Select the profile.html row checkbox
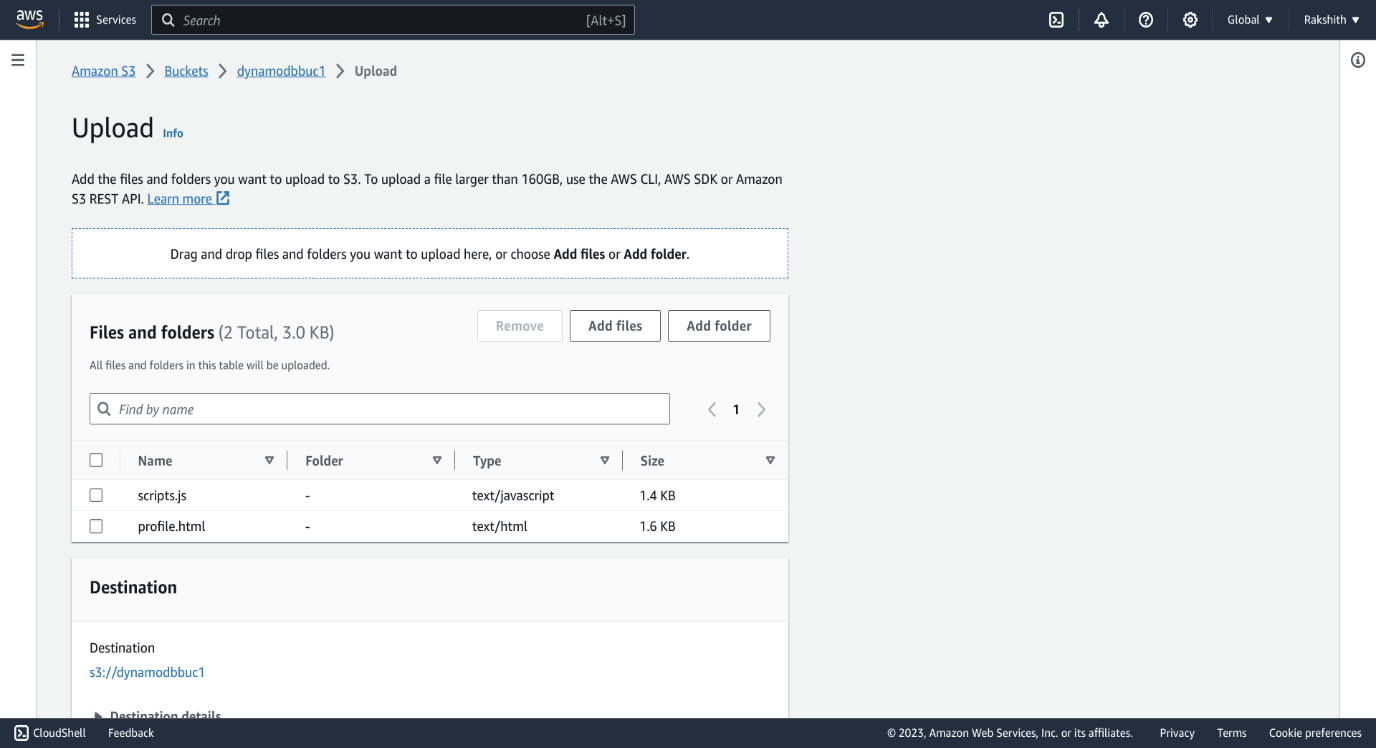Image resolution: width=1376 pixels, height=748 pixels. pyautogui.click(x=96, y=526)
